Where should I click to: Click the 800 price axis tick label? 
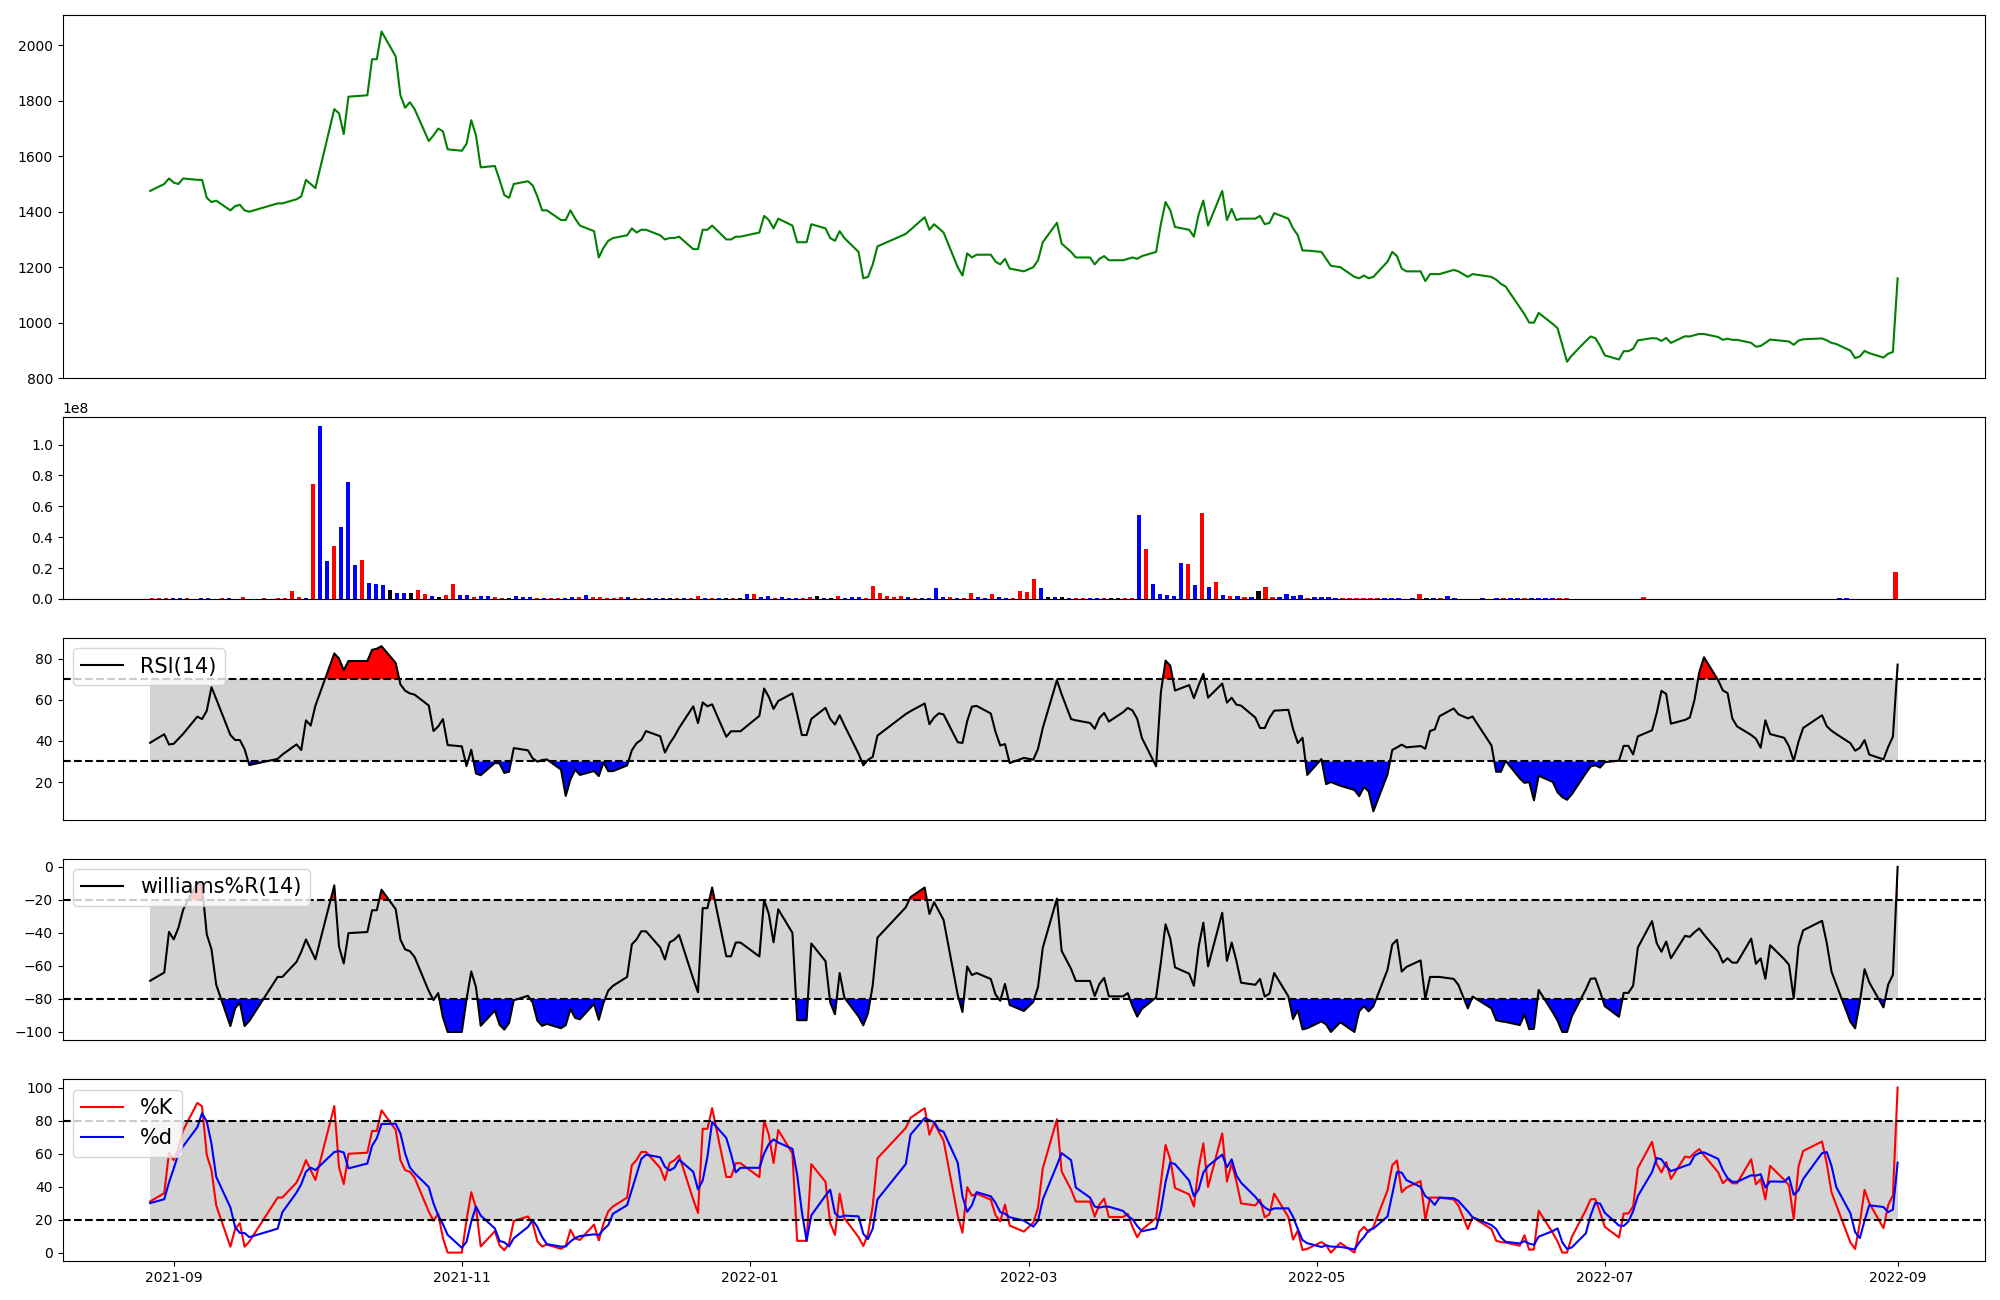[41, 379]
